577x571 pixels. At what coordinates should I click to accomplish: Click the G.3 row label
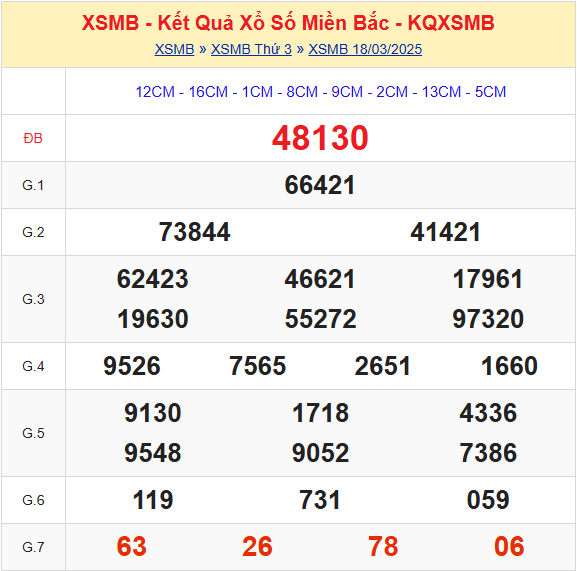pyautogui.click(x=33, y=299)
